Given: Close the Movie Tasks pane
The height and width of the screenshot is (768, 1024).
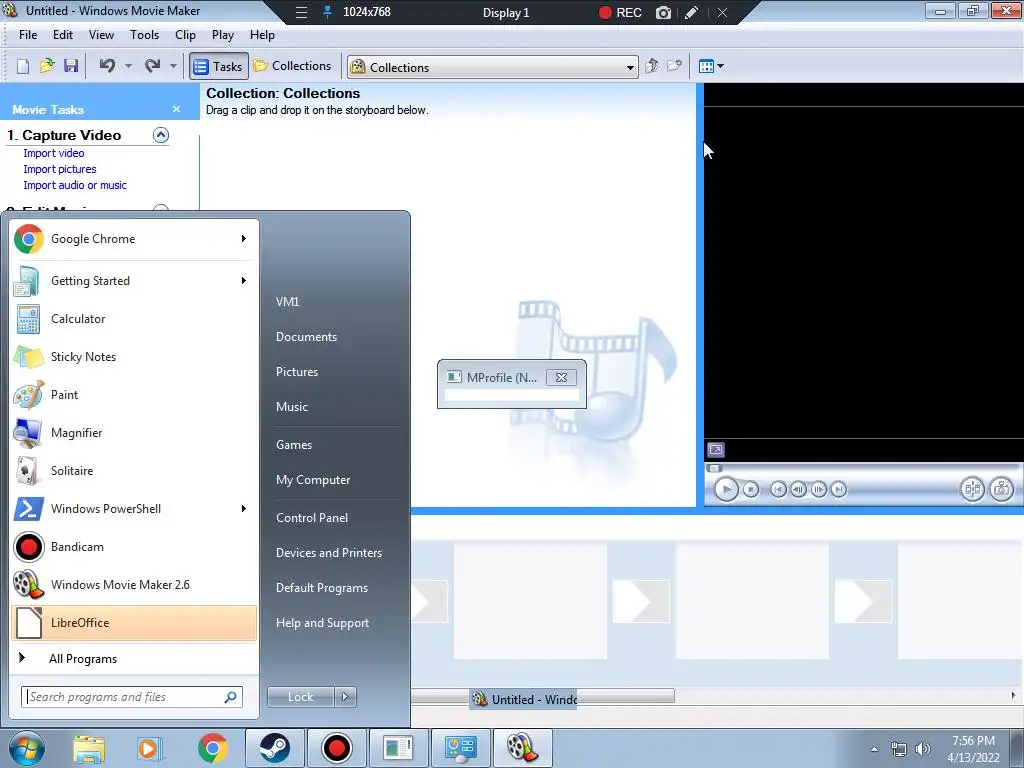Looking at the screenshot, I should [176, 110].
